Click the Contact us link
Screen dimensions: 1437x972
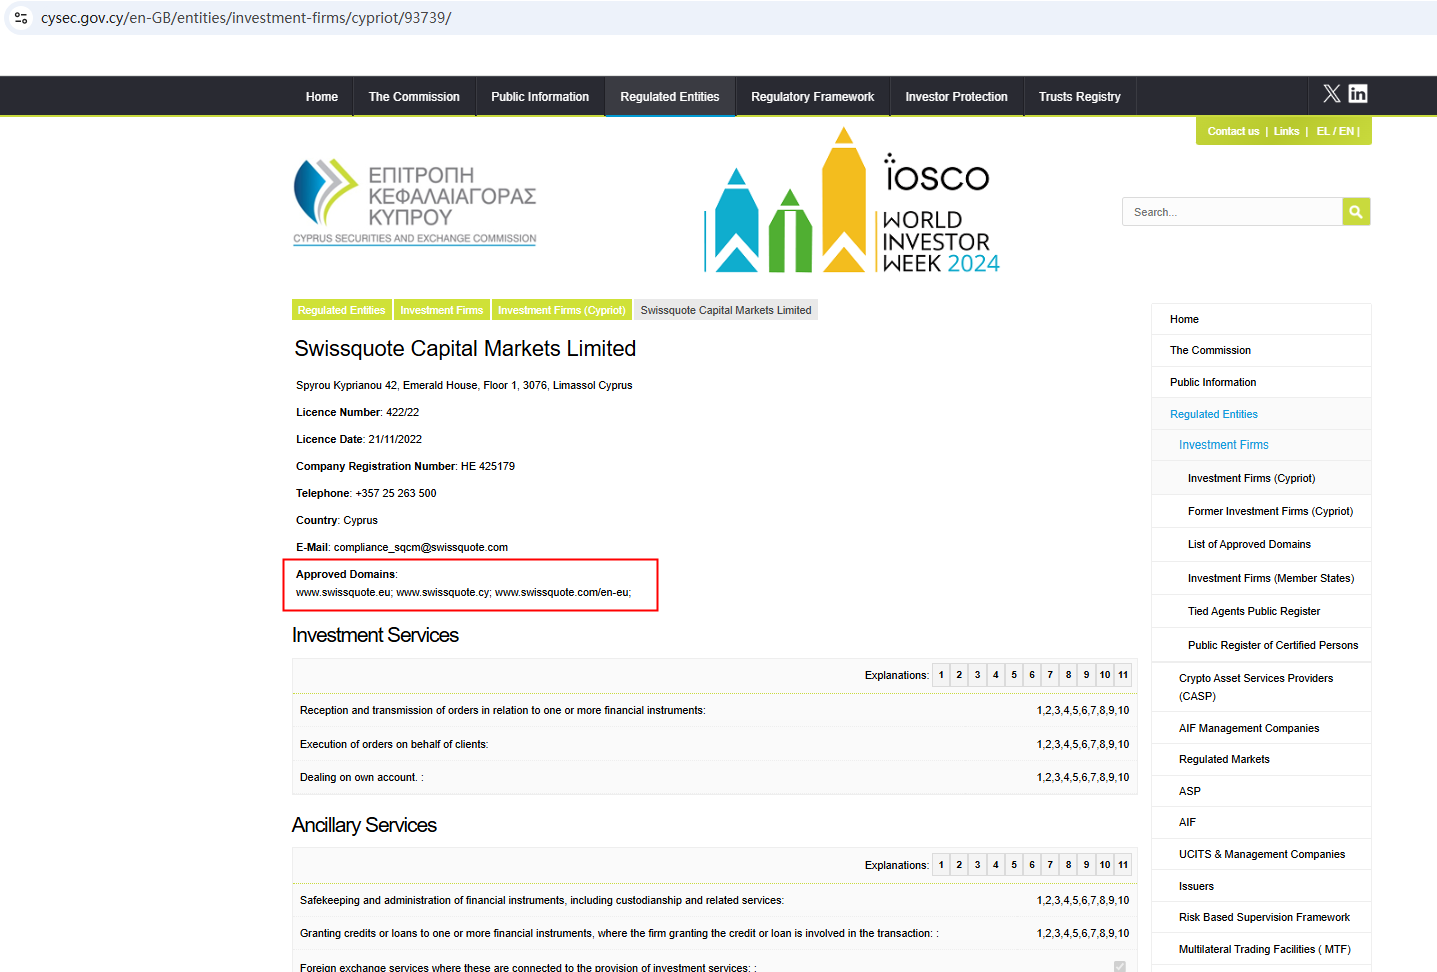coord(1233,131)
